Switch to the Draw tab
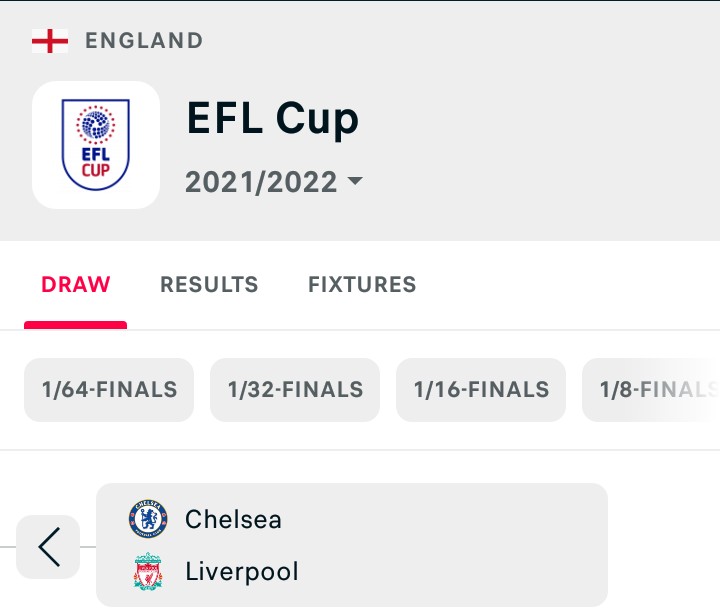Image resolution: width=720 pixels, height=616 pixels. 76,284
